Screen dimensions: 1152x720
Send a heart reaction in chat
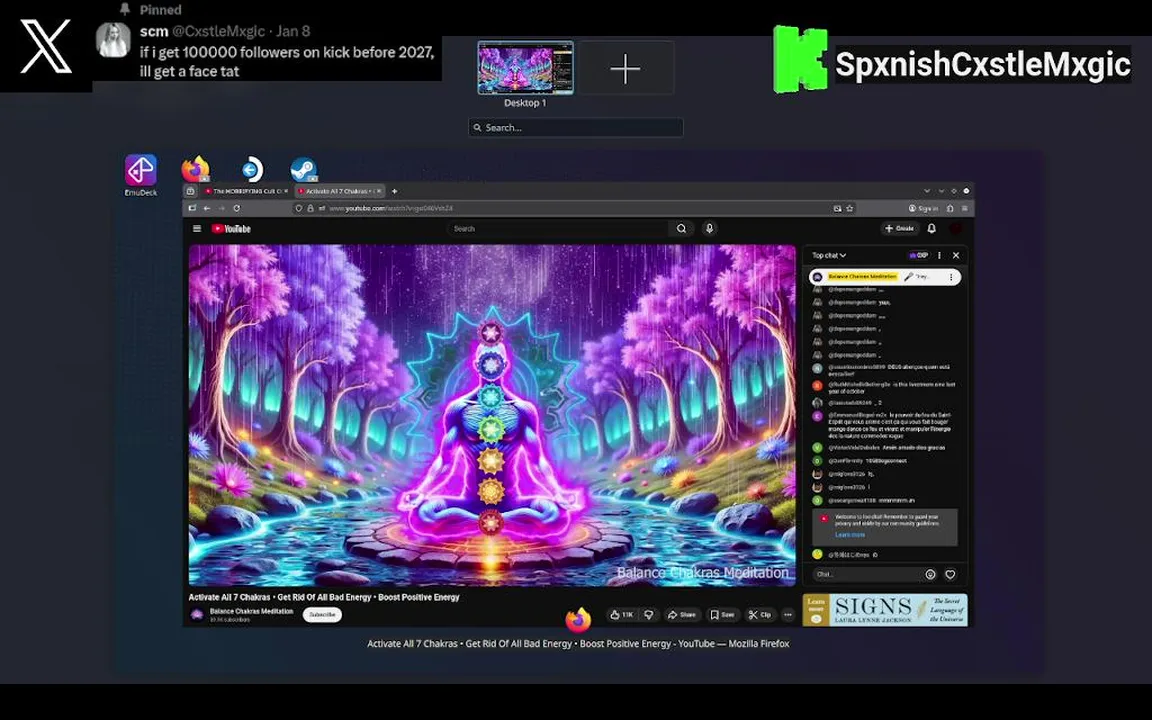tap(951, 575)
